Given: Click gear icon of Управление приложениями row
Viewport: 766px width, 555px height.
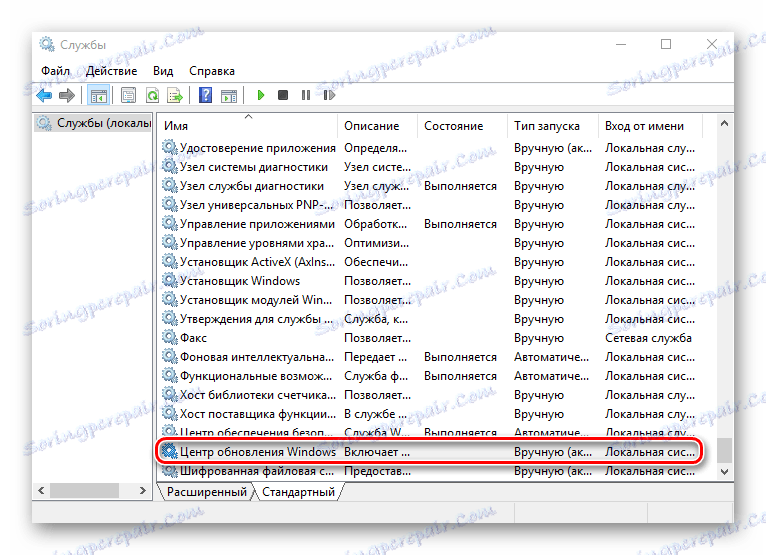Looking at the screenshot, I should click(x=170, y=223).
